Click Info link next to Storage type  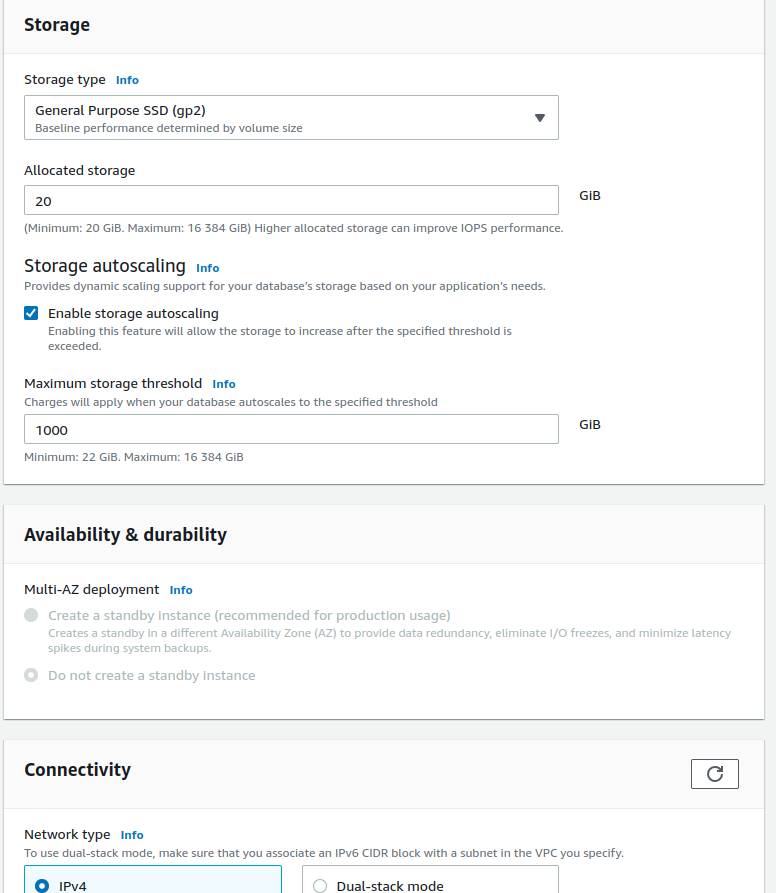127,80
